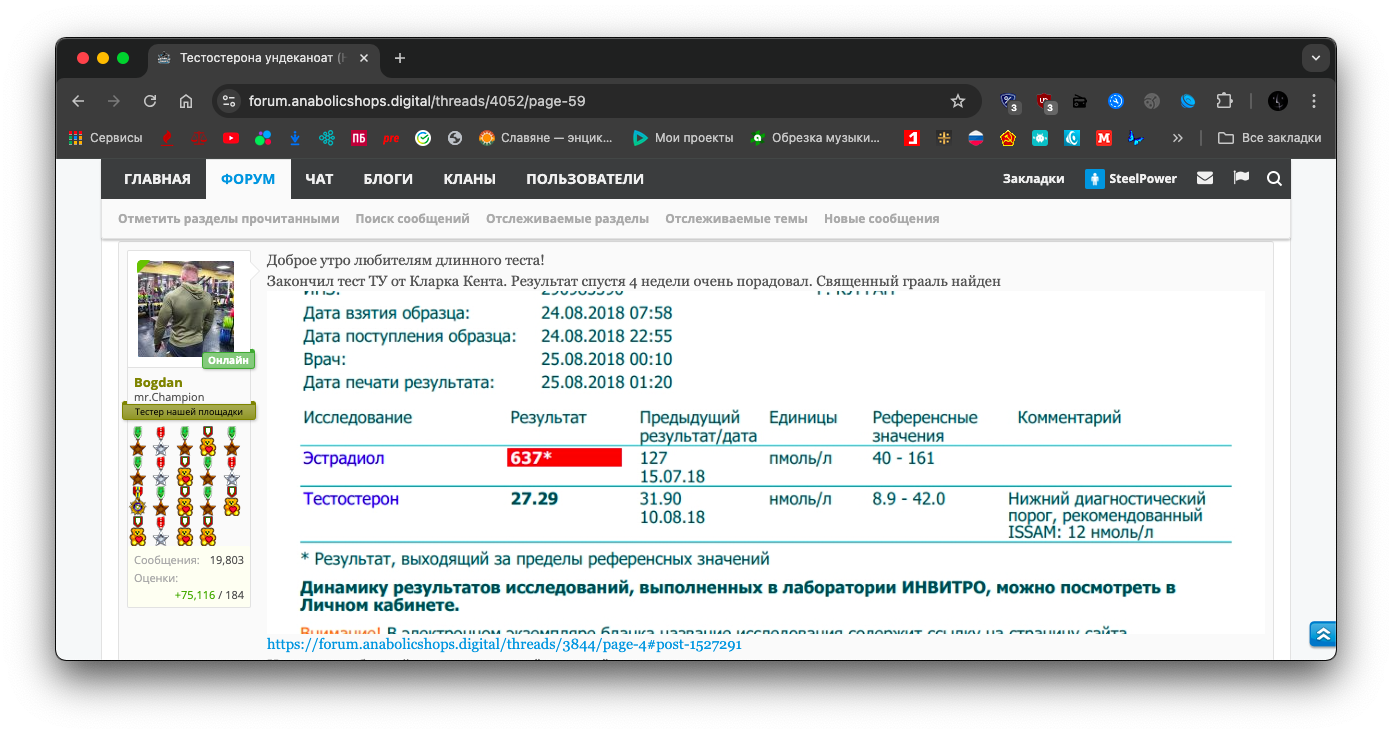Show hidden bookmarks with the chevron
The width and height of the screenshot is (1392, 734).
coord(1177,138)
